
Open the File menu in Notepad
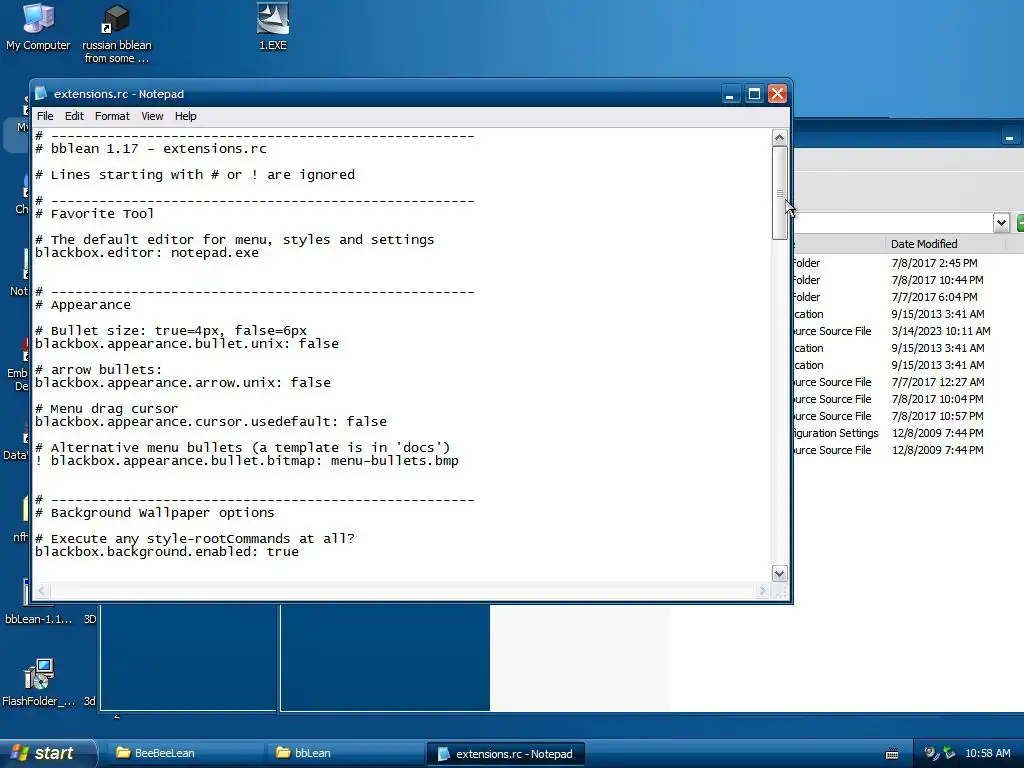pos(45,116)
